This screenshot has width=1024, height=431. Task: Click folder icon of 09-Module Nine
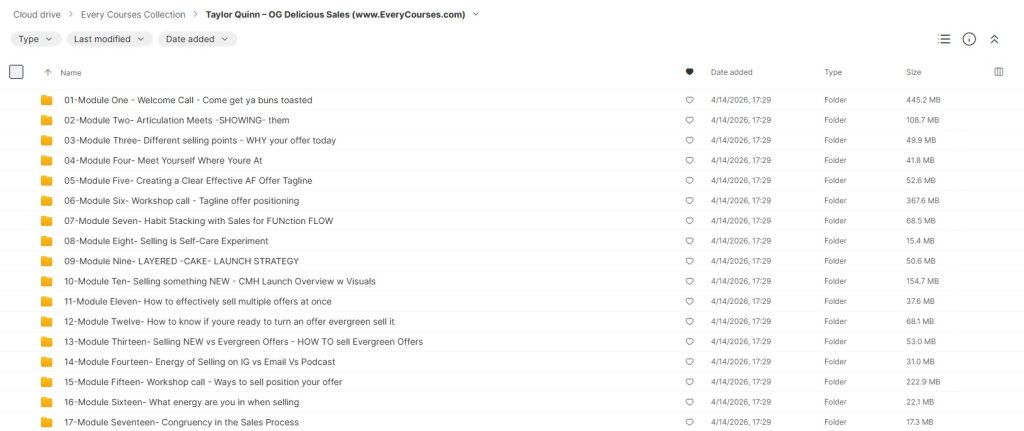(46, 261)
